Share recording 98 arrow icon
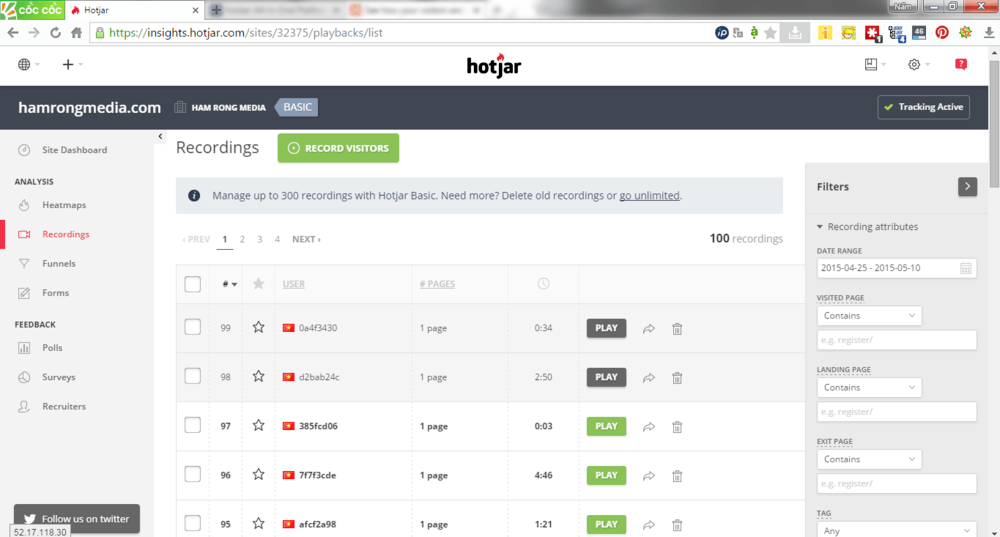 point(649,378)
